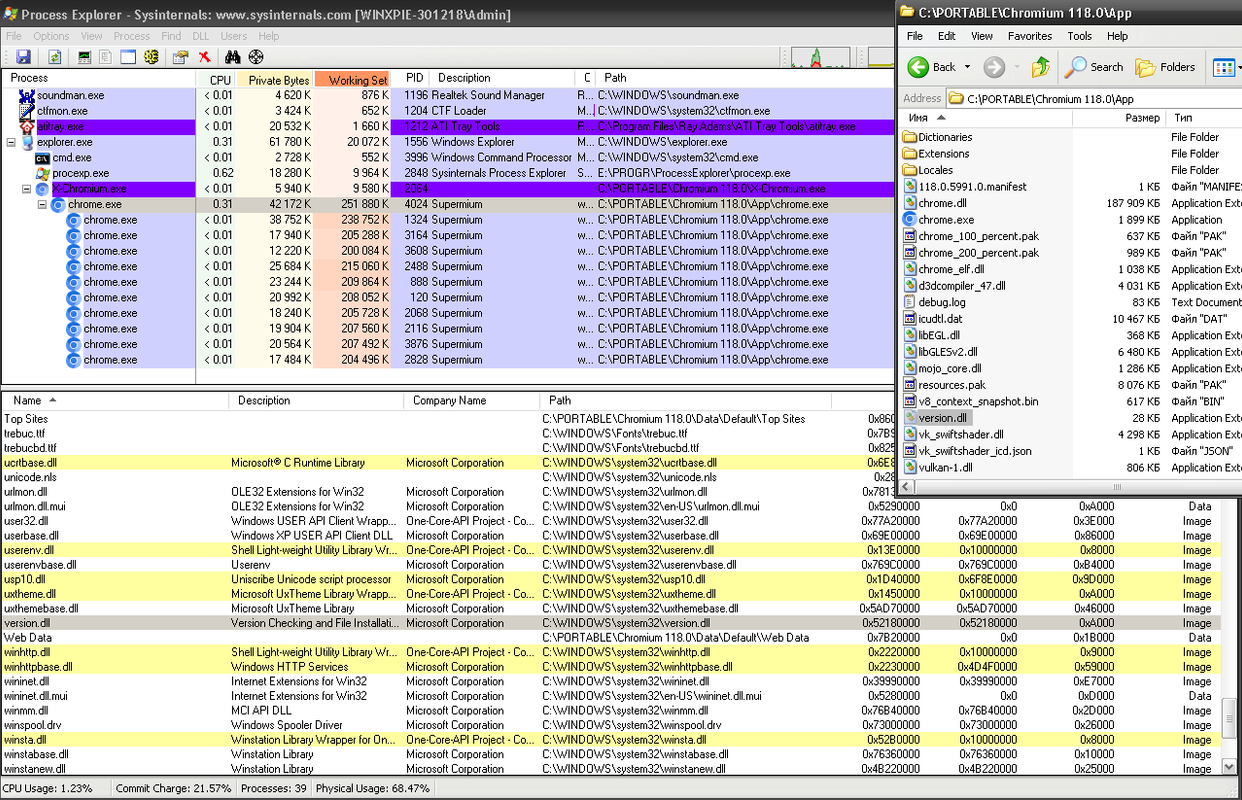The image size is (1242, 800).
Task: Click the Up folder icon in Explorer
Action: (1041, 67)
